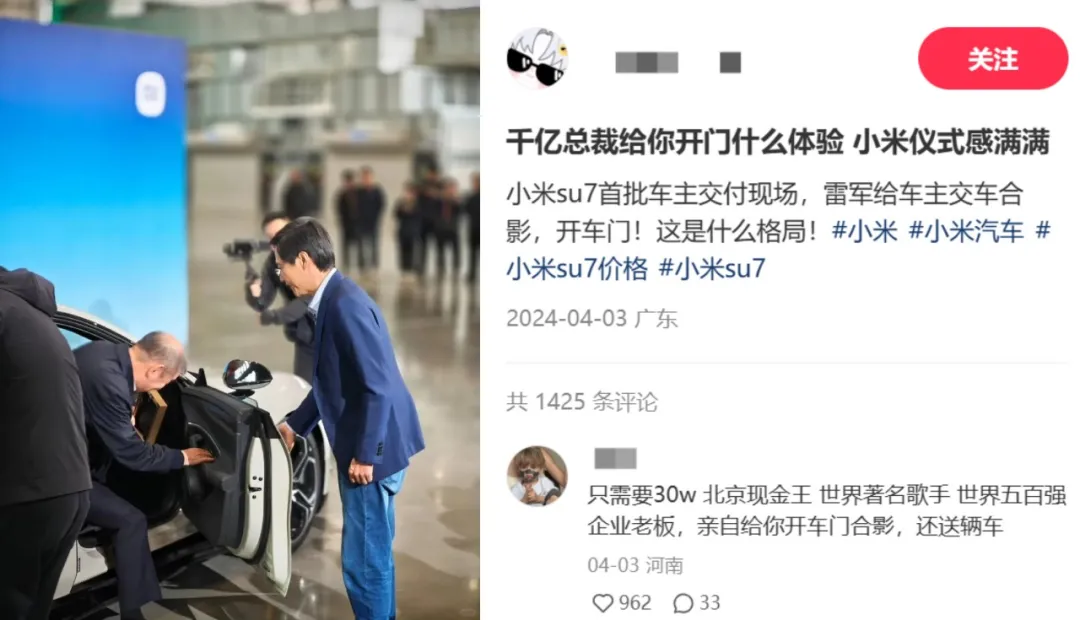Click the blurred badge beside the author name
The height and width of the screenshot is (620, 1080).
(730, 63)
